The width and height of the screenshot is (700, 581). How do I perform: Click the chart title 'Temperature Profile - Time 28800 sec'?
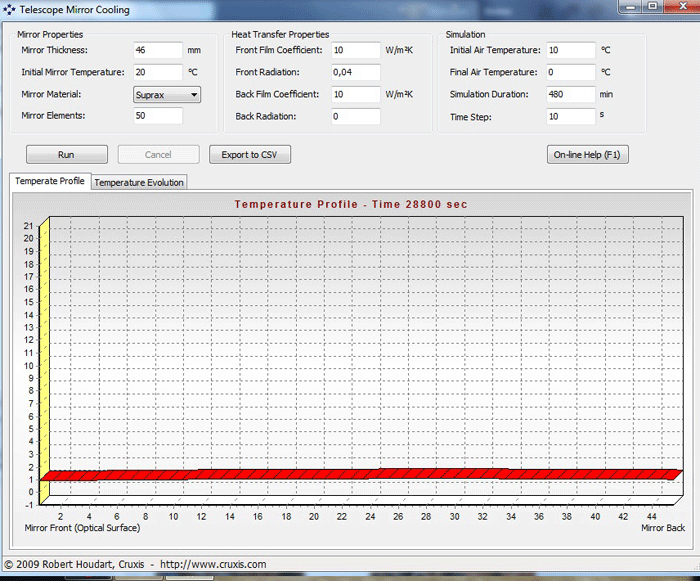click(351, 205)
